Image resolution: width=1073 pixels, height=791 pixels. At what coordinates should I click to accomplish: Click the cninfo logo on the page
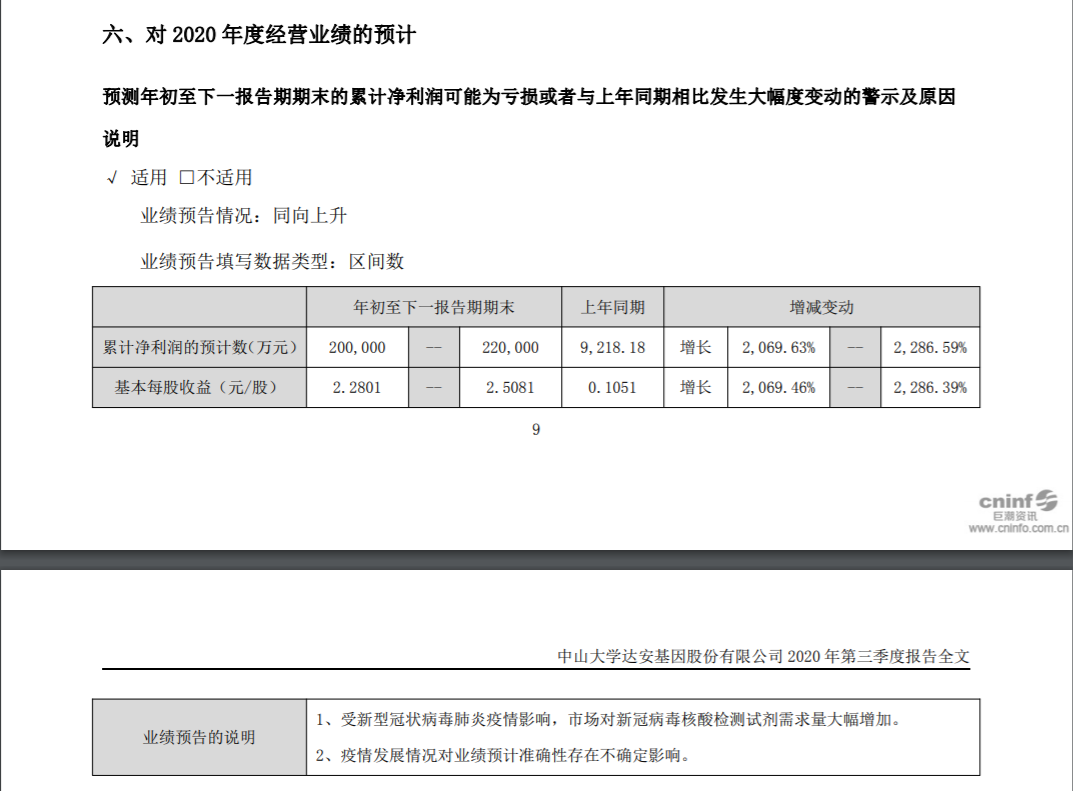click(1017, 500)
